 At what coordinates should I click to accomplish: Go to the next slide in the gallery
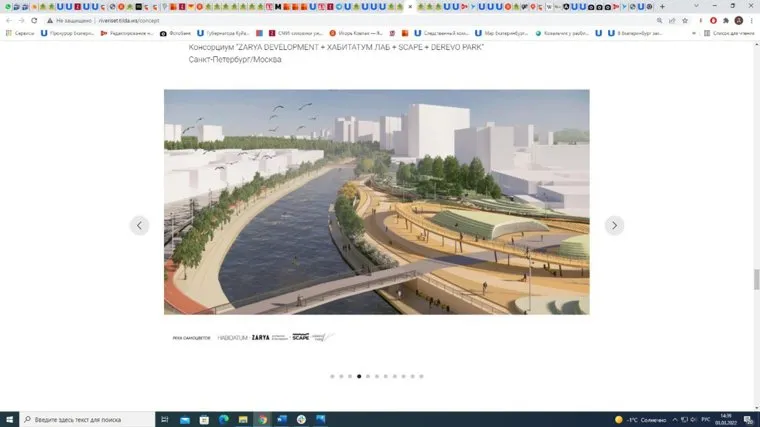click(x=614, y=225)
